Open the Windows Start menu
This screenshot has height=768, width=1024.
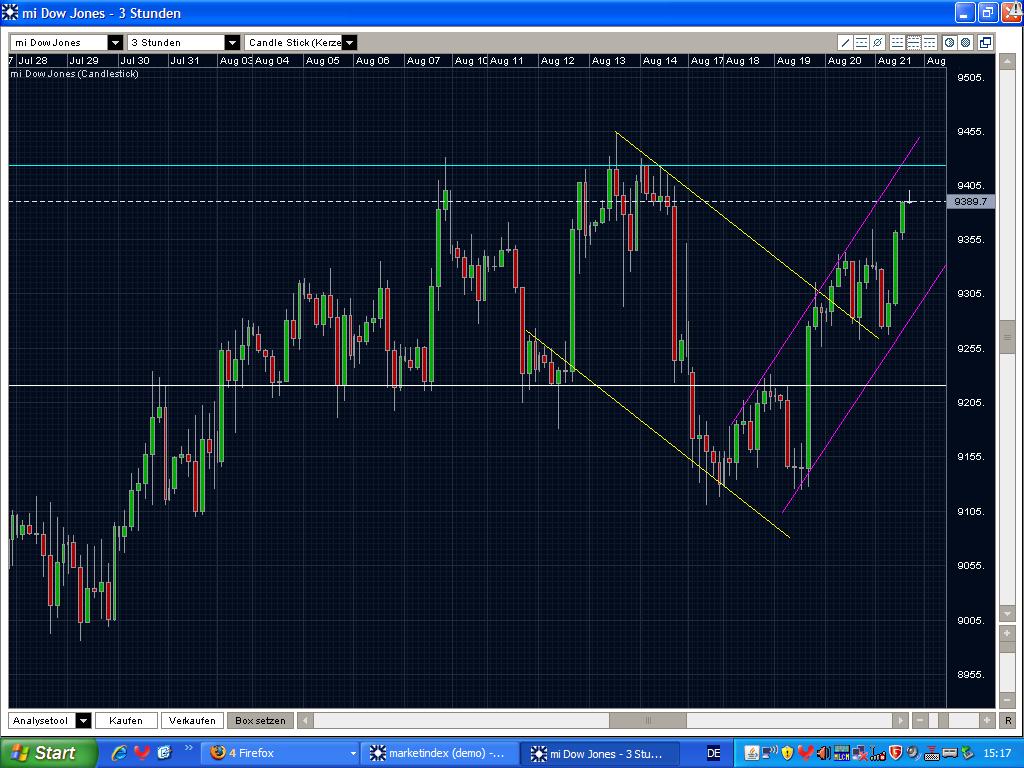coord(49,753)
